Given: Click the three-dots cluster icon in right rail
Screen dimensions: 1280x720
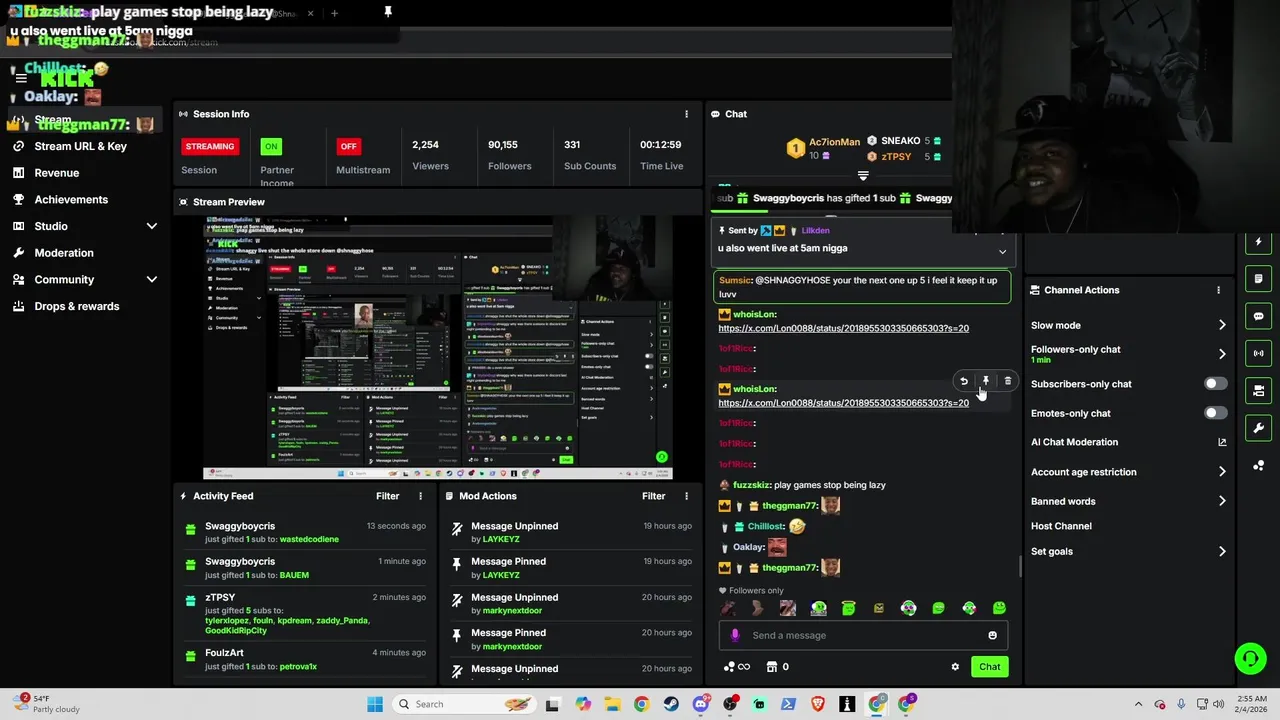Looking at the screenshot, I should pyautogui.click(x=1258, y=465).
